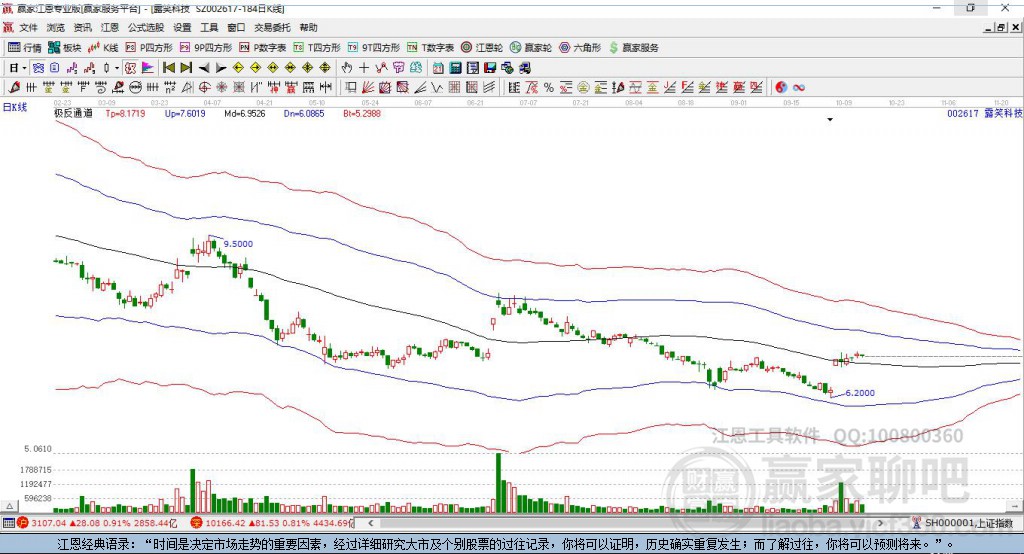The height and width of the screenshot is (554, 1024).
Task: Open the calendar date icon
Action: [438, 68]
